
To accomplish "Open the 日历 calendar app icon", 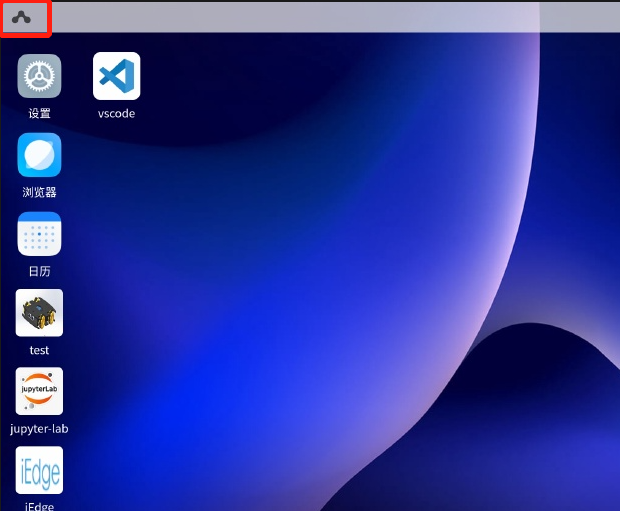I will tap(39, 234).
